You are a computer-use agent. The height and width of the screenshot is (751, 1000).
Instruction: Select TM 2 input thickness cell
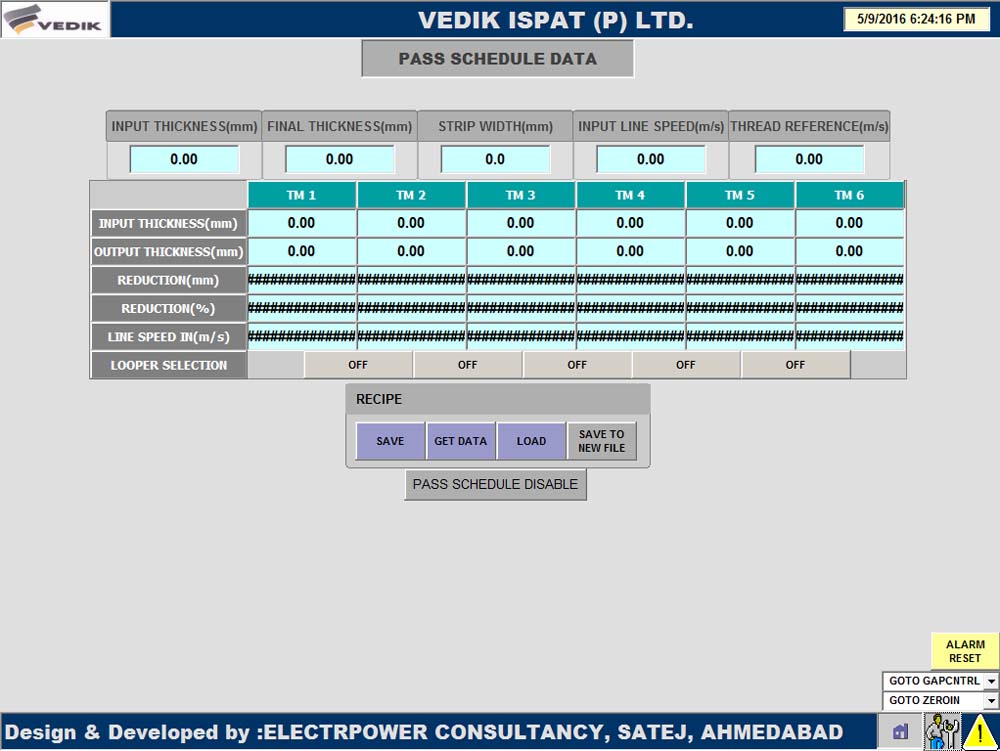click(411, 223)
